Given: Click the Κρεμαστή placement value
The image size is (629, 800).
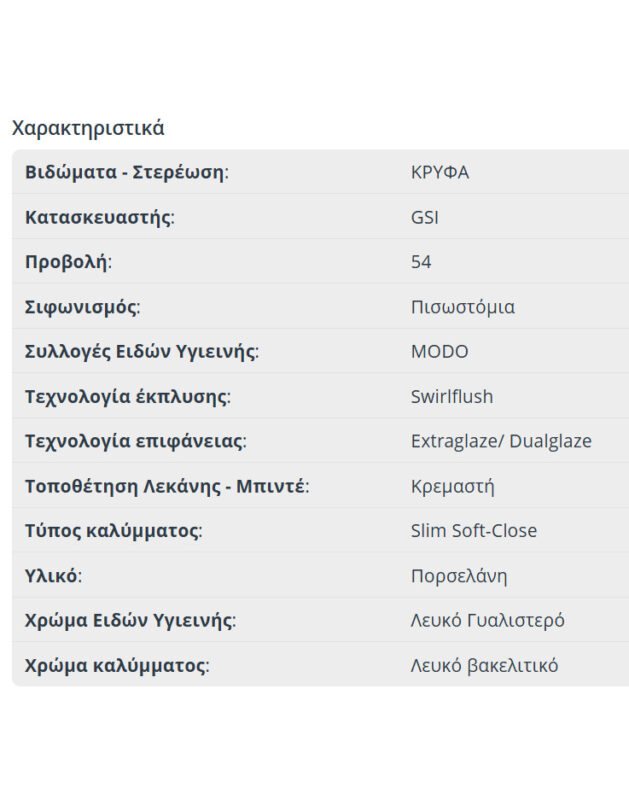Looking at the screenshot, I should (452, 487).
